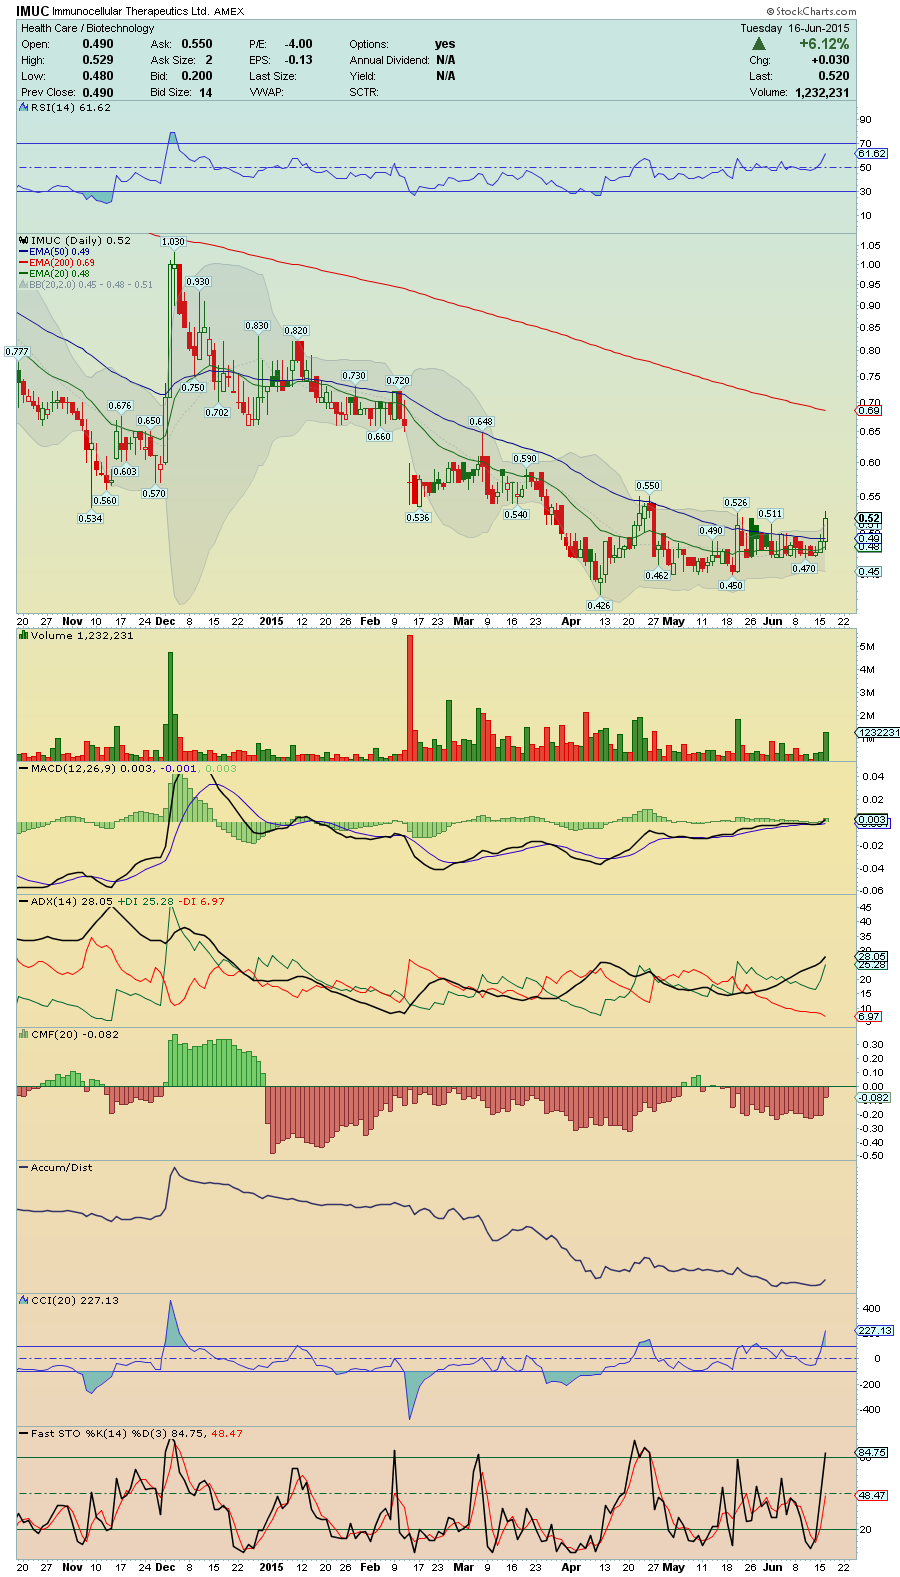Click the candlestick icon beside IMUC (Daily)
This screenshot has height=1577, width=900.
[24, 240]
